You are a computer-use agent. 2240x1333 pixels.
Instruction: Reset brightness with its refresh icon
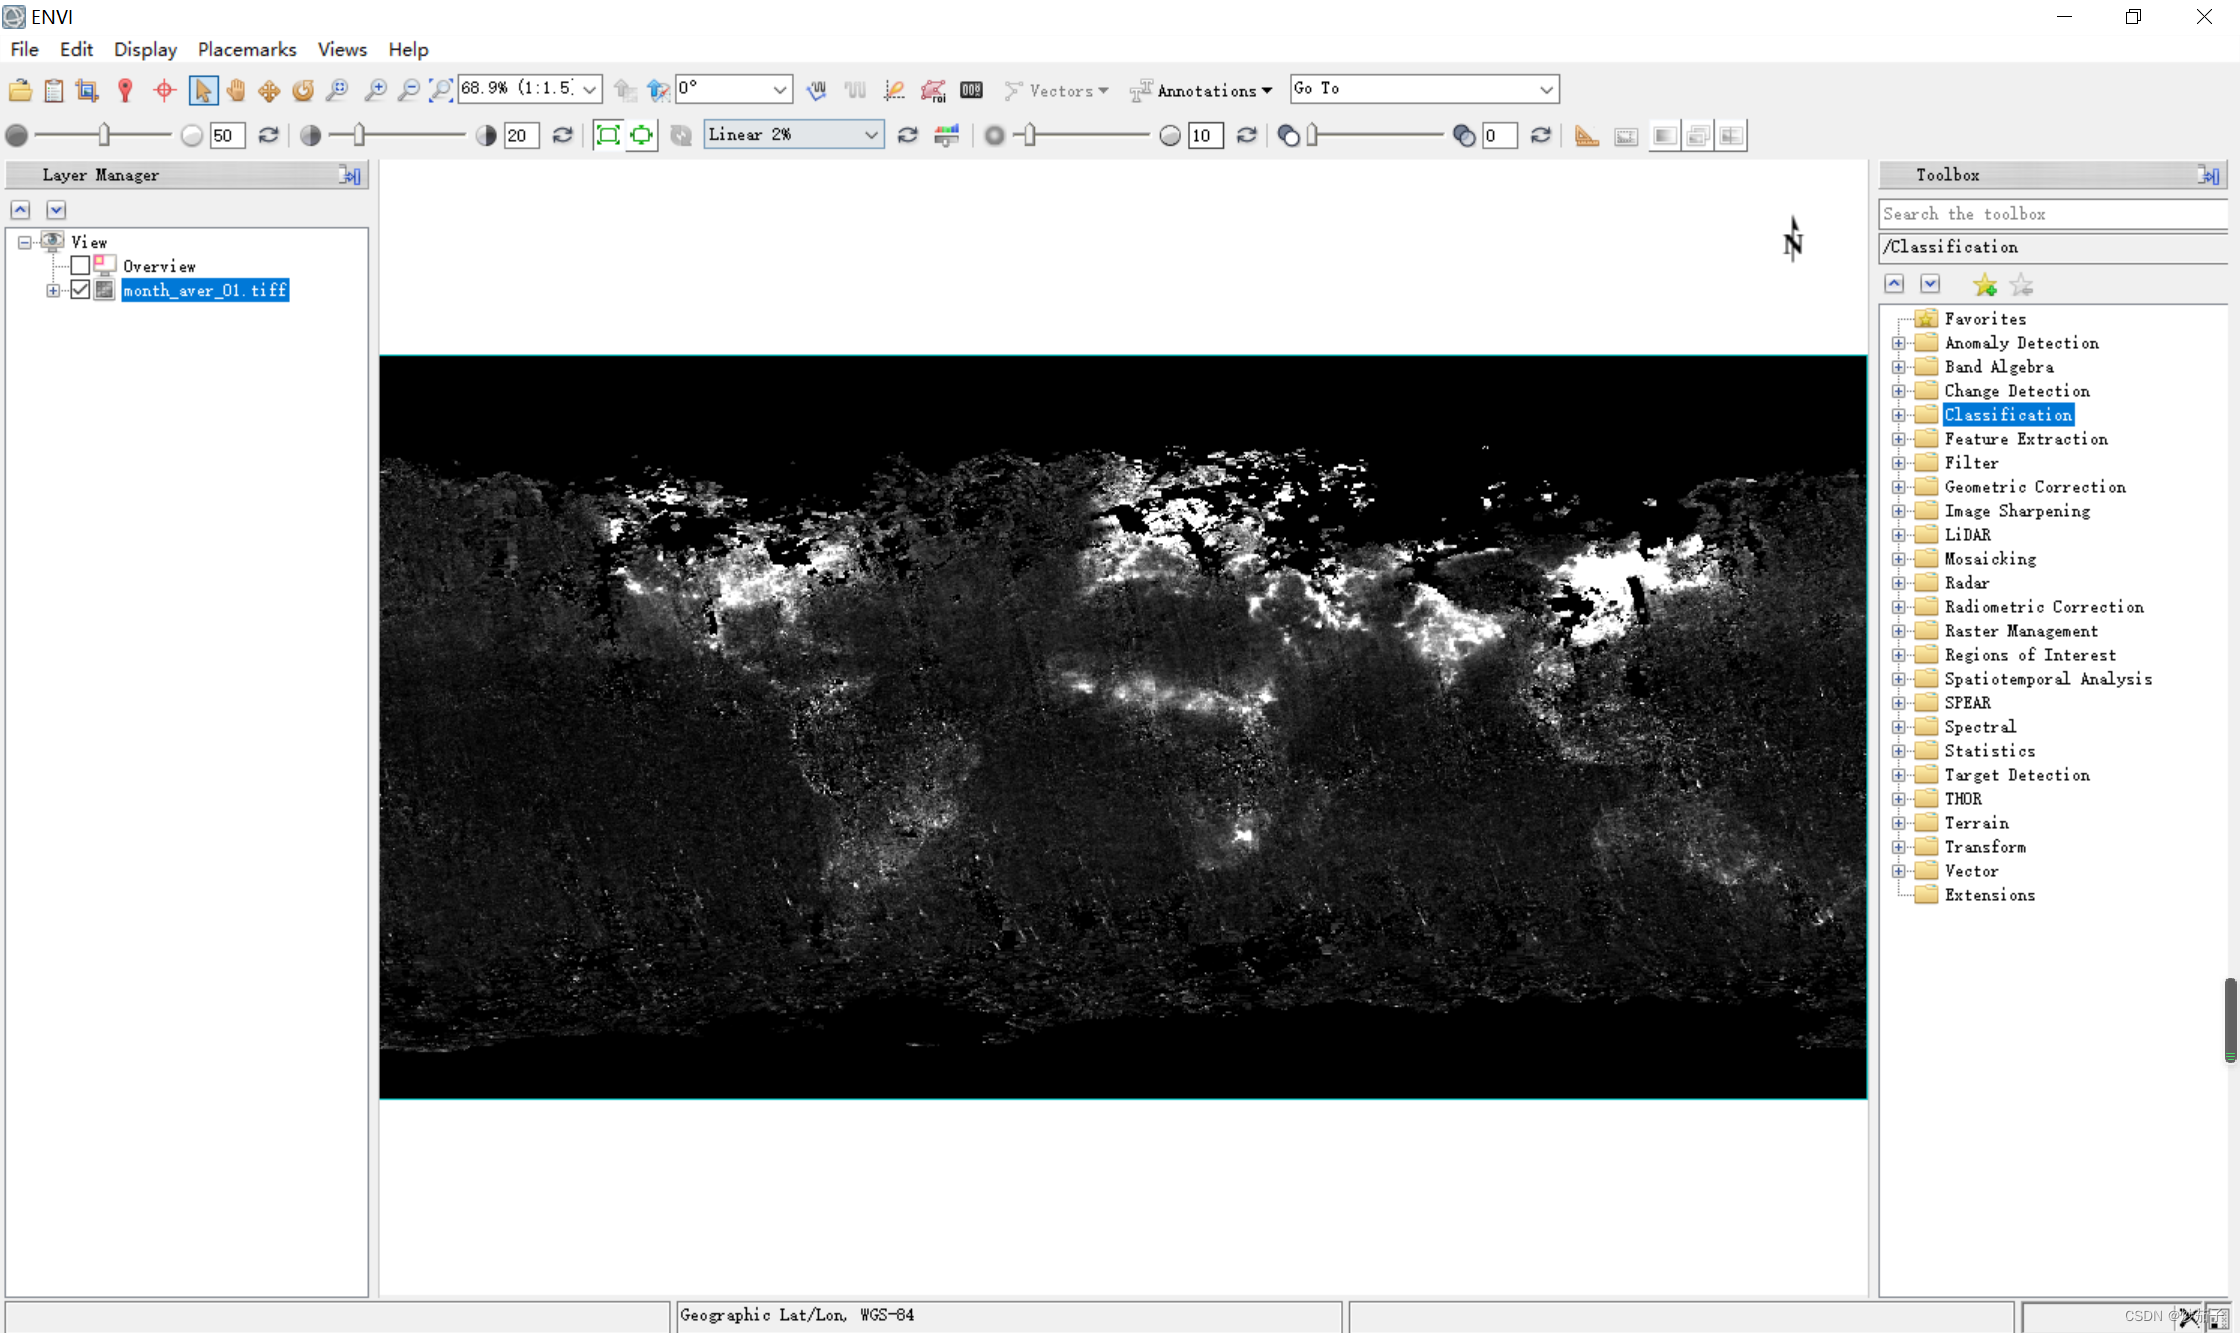click(268, 135)
